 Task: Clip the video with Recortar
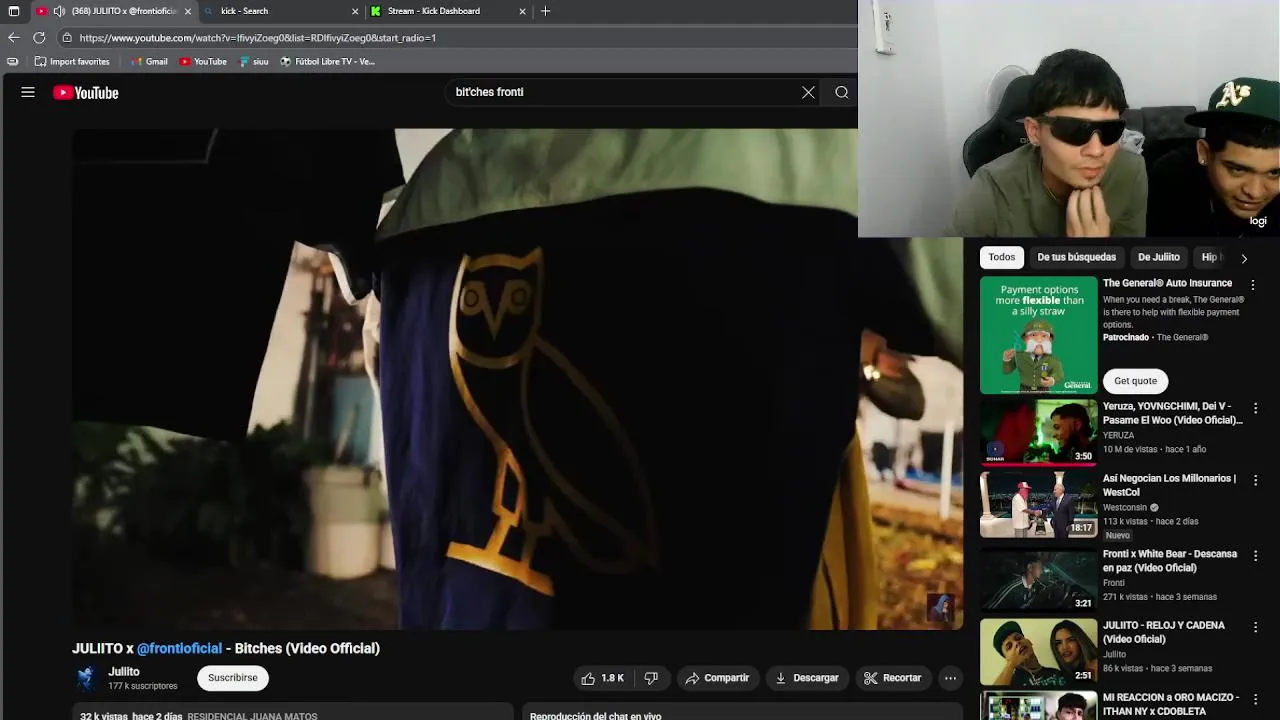click(x=892, y=678)
